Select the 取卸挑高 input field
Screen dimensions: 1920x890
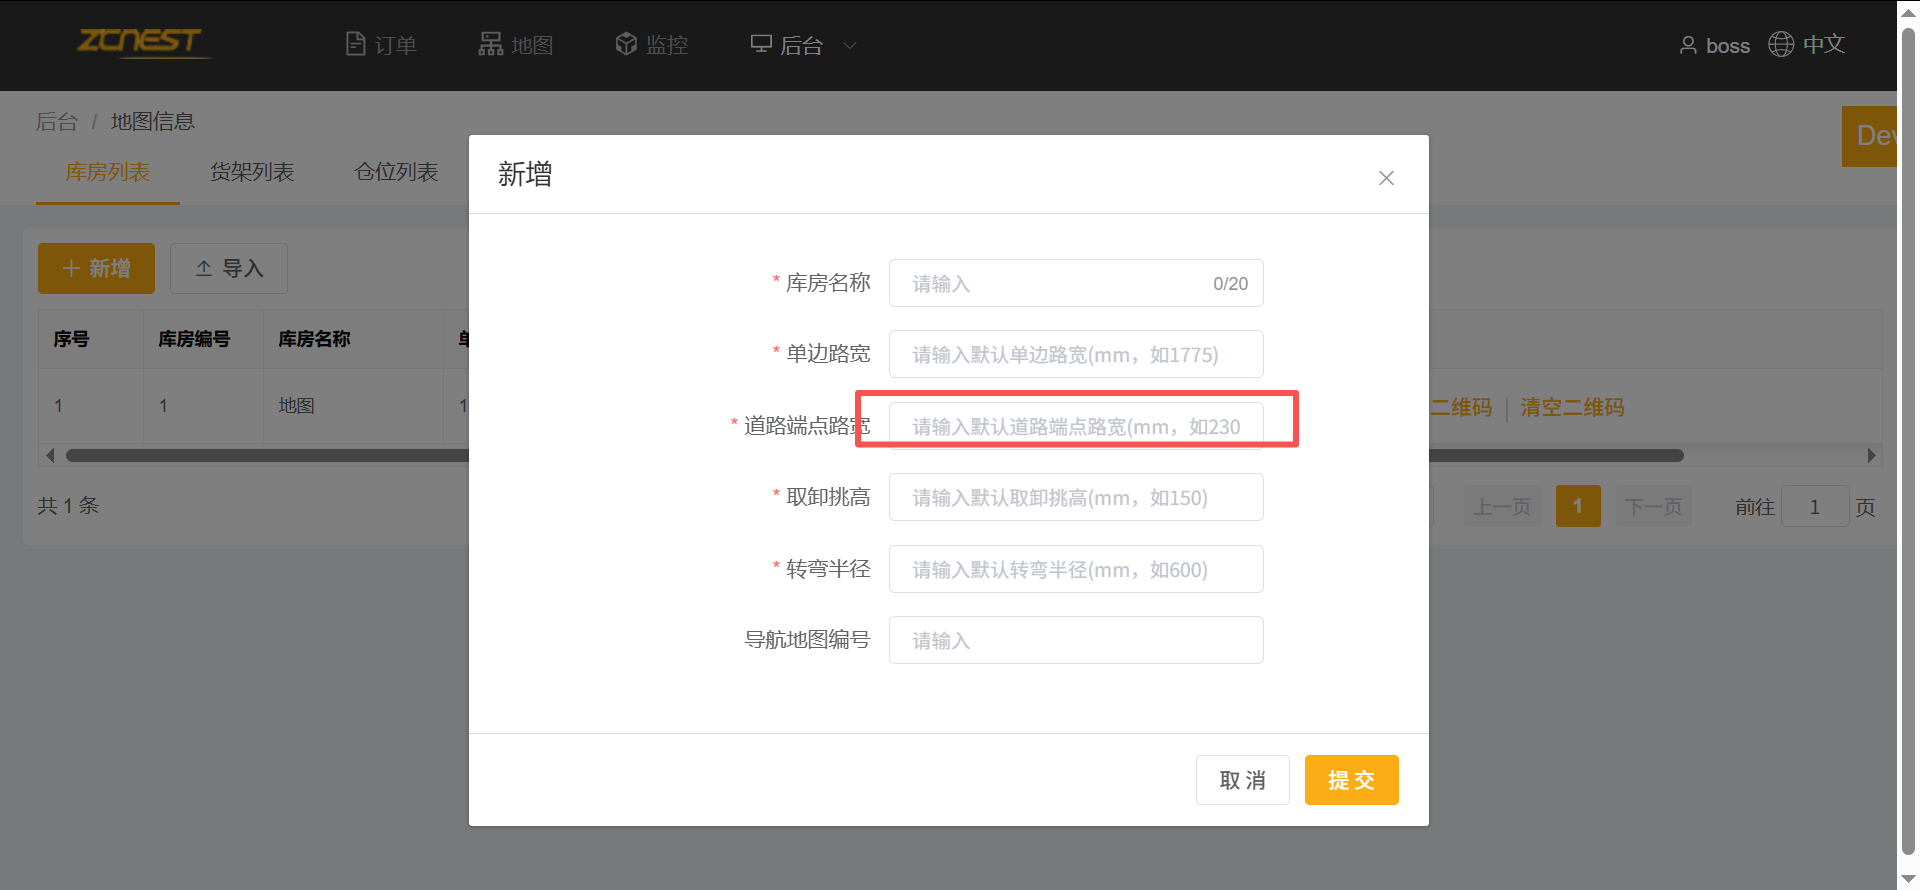[x=1076, y=498]
